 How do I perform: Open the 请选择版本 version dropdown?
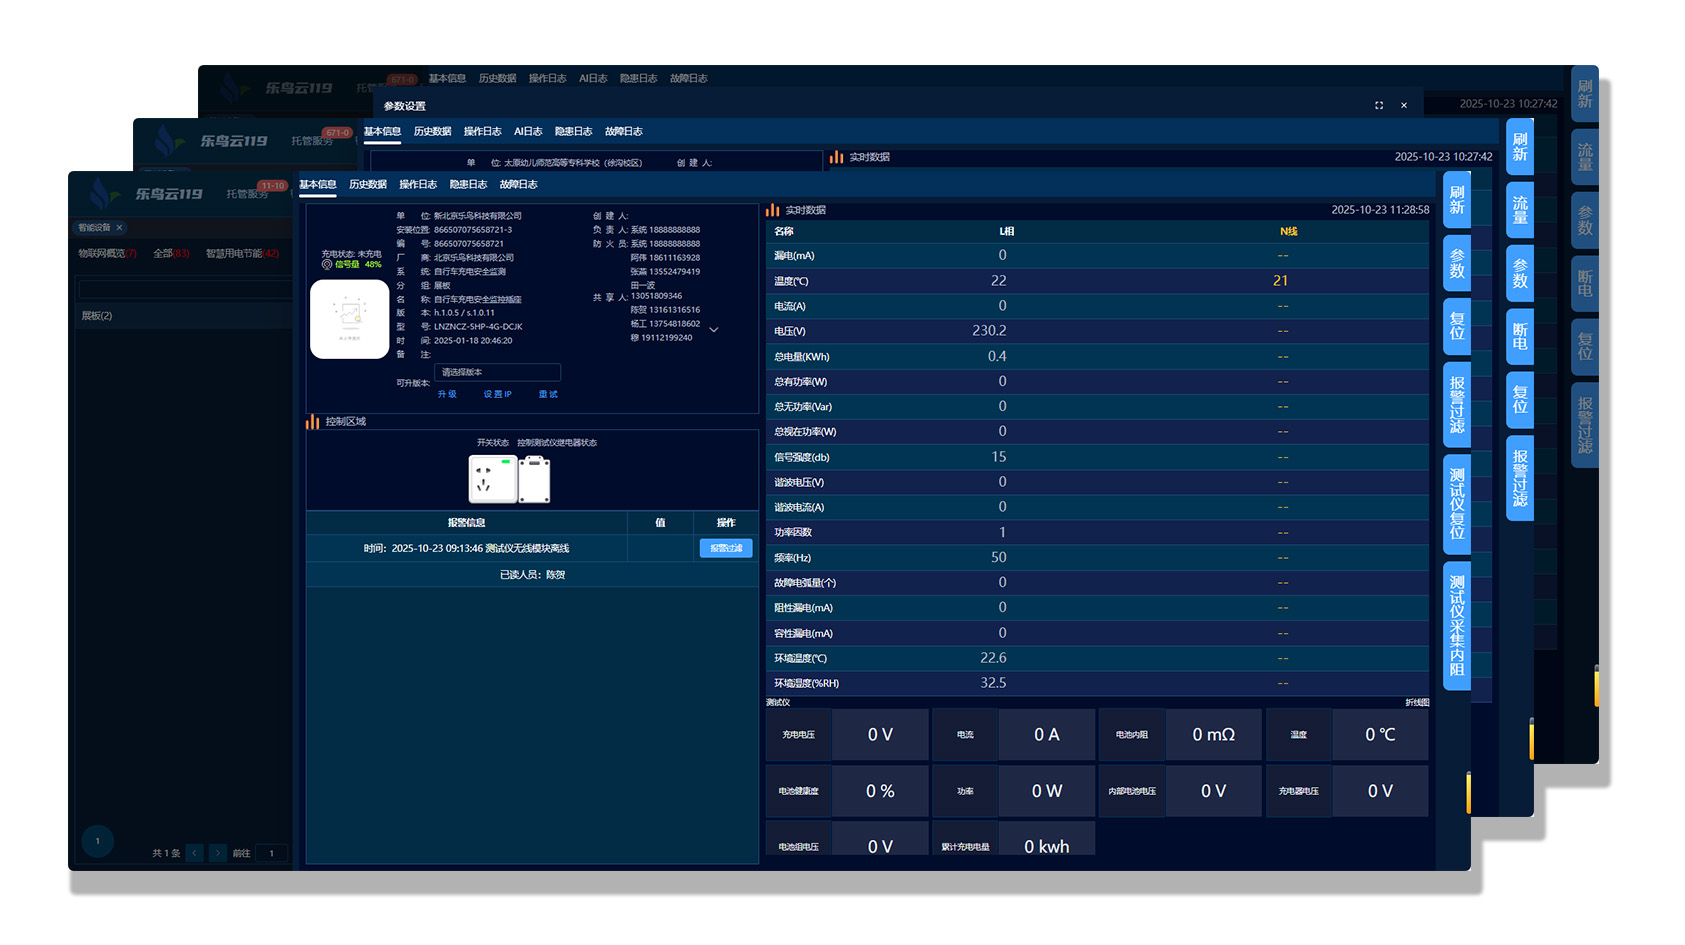tap(497, 372)
